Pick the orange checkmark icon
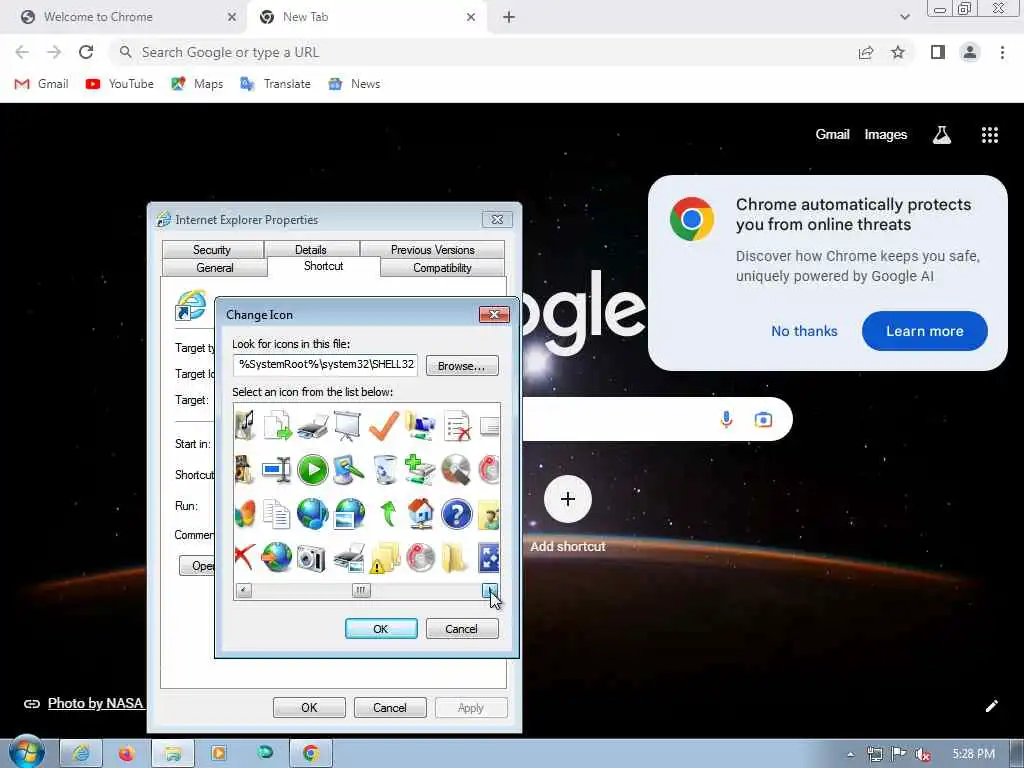Image resolution: width=1024 pixels, height=768 pixels. pyautogui.click(x=384, y=425)
